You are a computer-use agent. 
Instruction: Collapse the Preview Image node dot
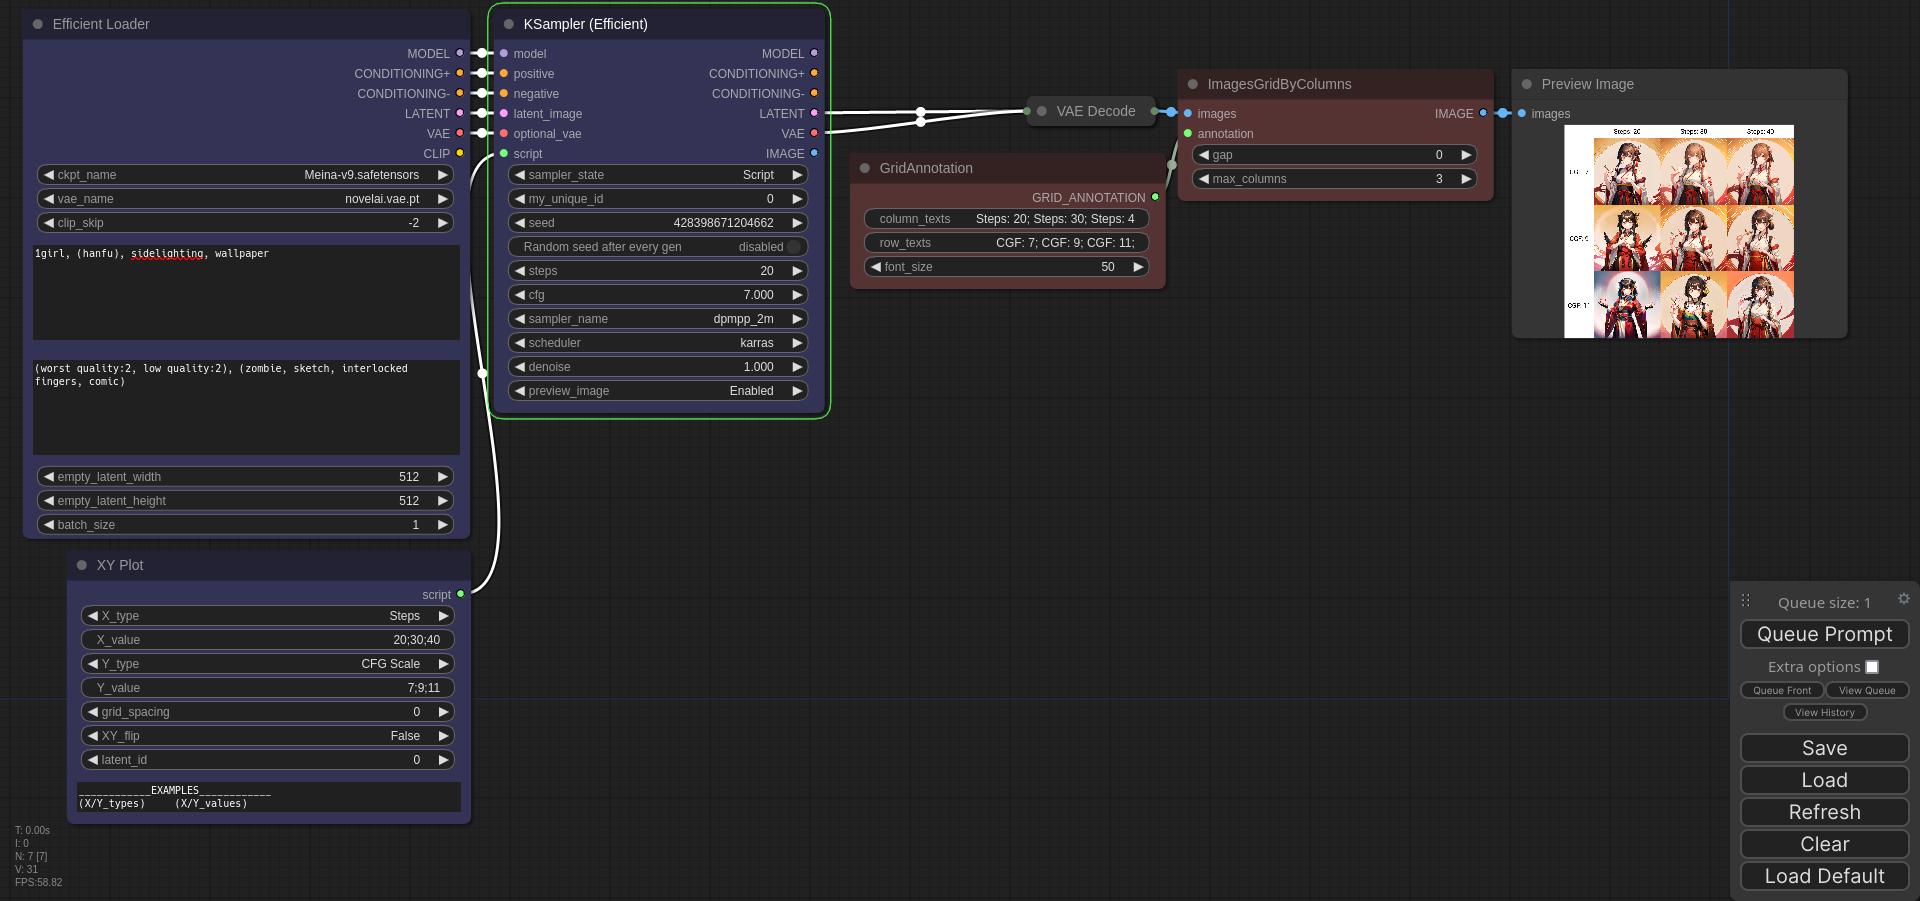tap(1527, 84)
